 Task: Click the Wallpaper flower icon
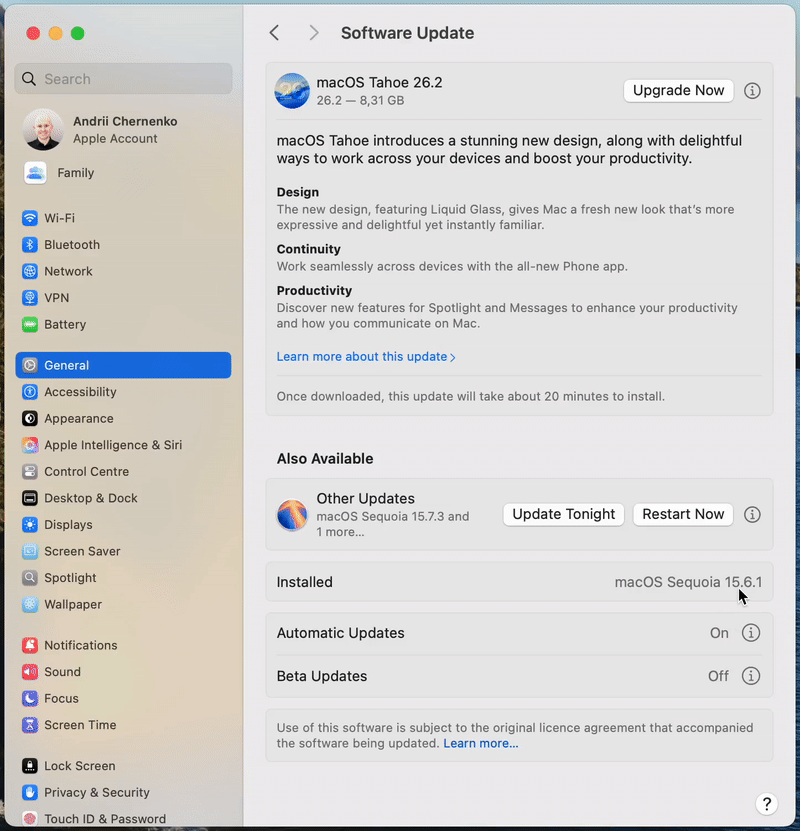point(30,604)
